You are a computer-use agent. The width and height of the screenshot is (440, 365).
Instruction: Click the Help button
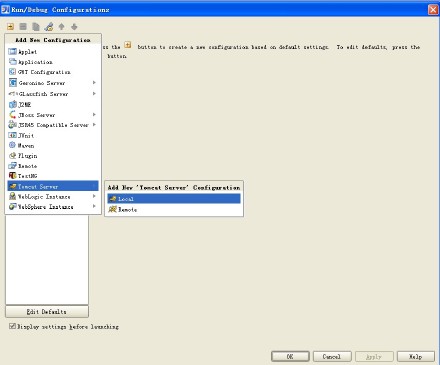[x=416, y=356]
